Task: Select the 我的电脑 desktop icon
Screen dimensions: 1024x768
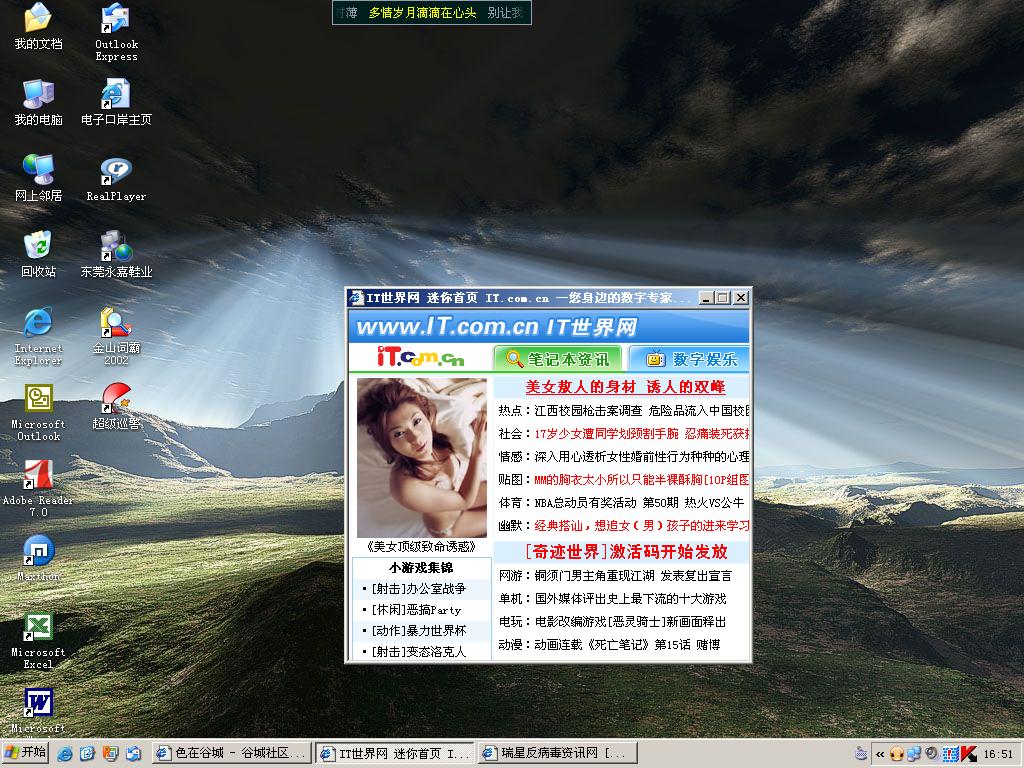Action: pos(39,103)
